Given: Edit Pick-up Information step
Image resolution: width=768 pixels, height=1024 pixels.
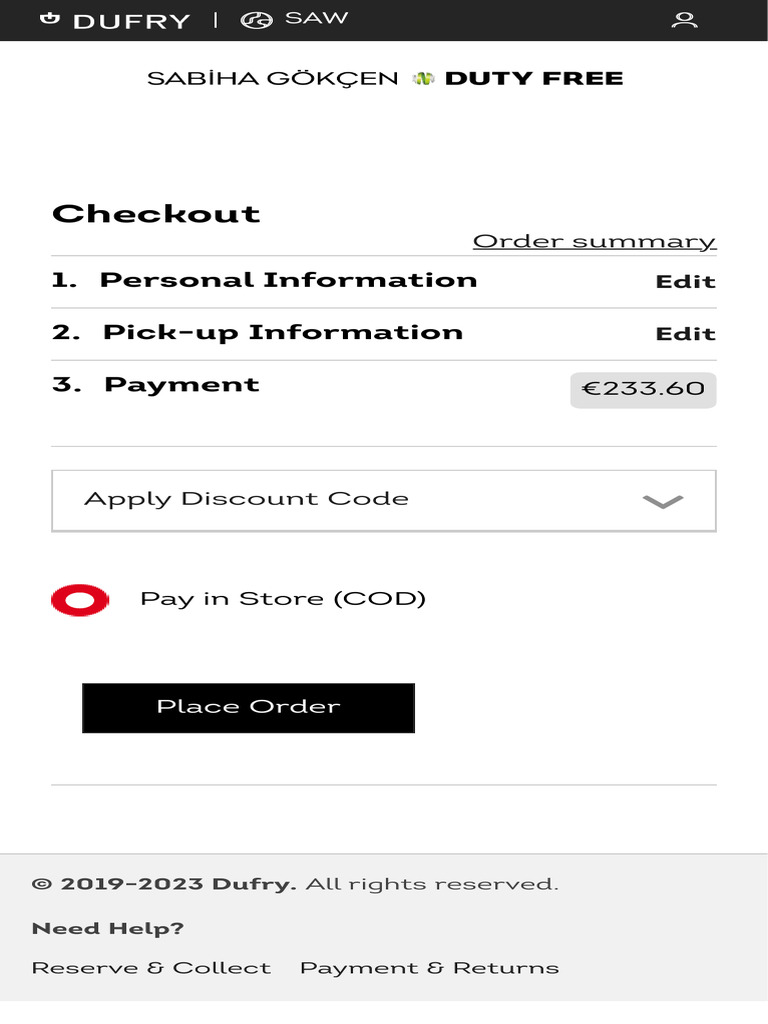Looking at the screenshot, I should click(x=685, y=334).
